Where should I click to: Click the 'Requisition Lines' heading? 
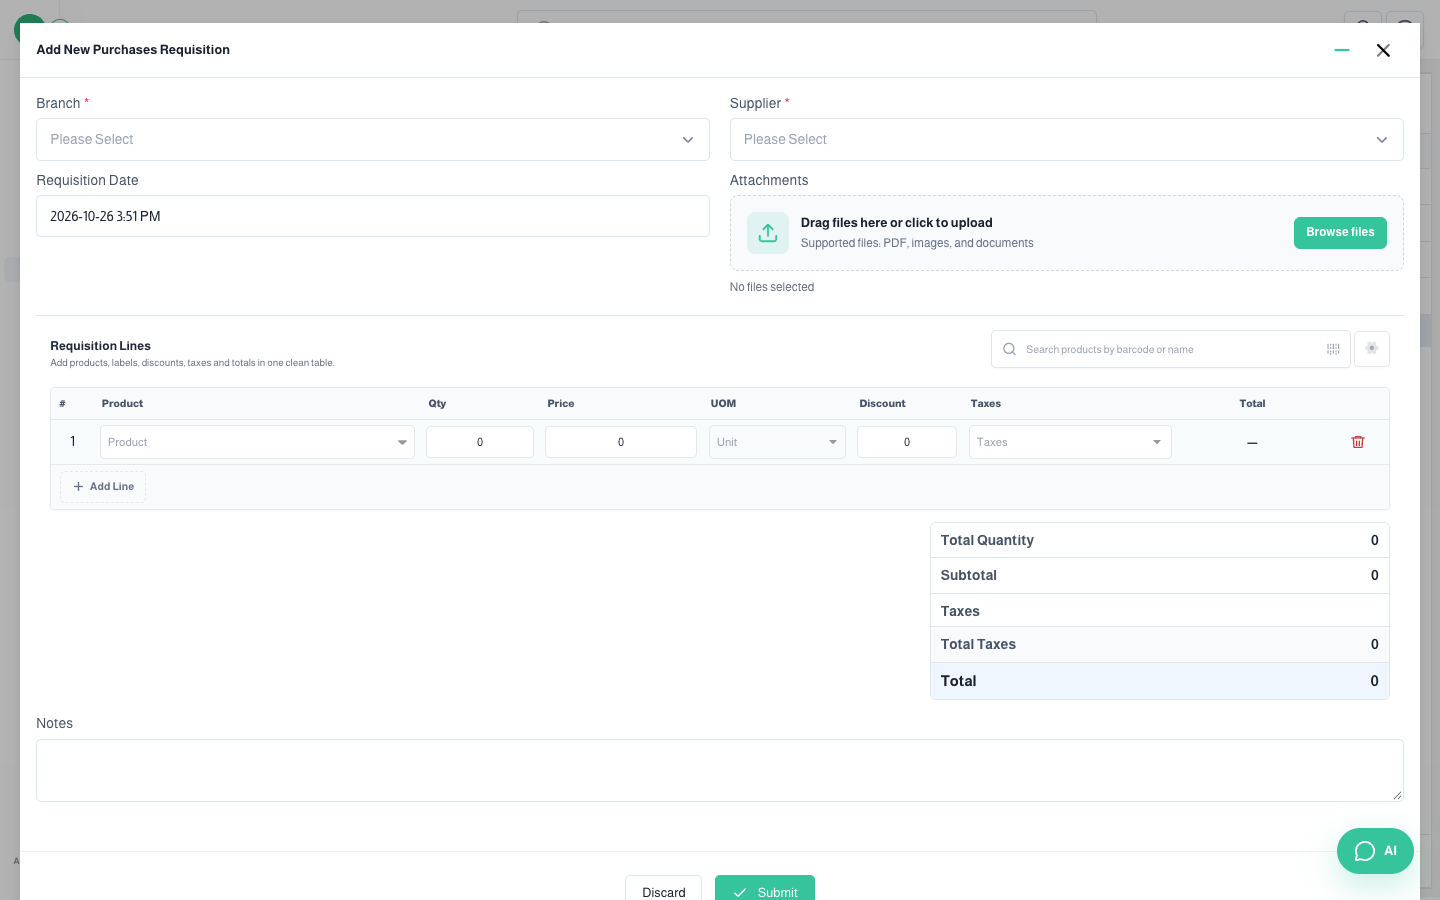101,346
